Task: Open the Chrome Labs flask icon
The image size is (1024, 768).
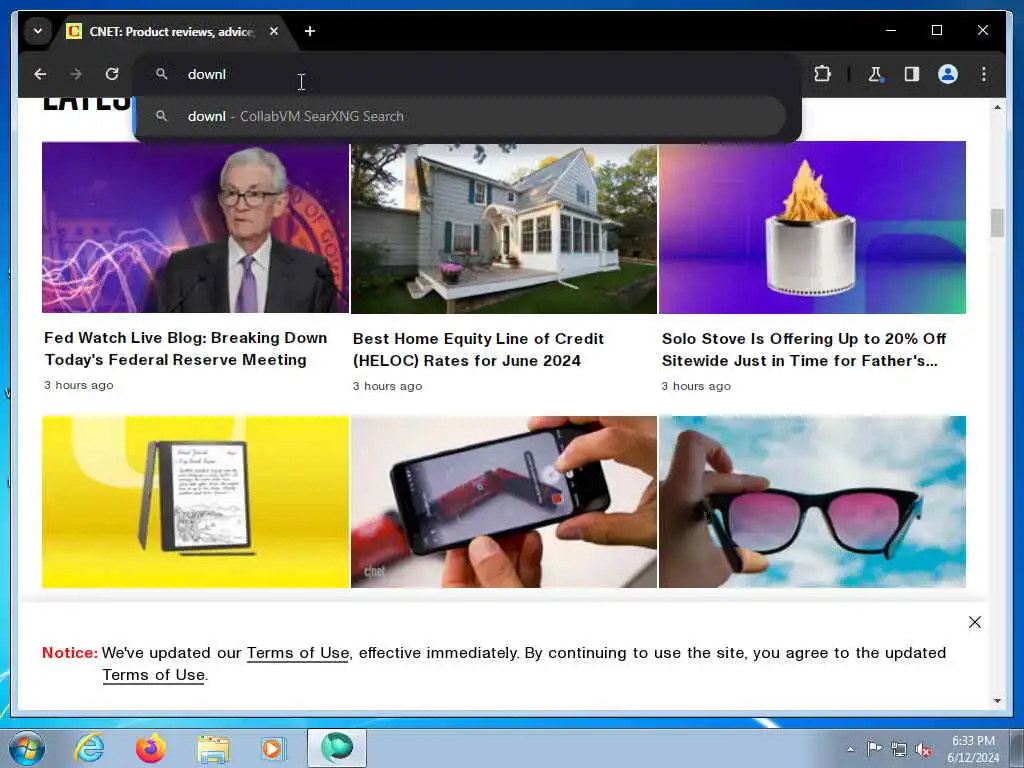Action: (875, 74)
